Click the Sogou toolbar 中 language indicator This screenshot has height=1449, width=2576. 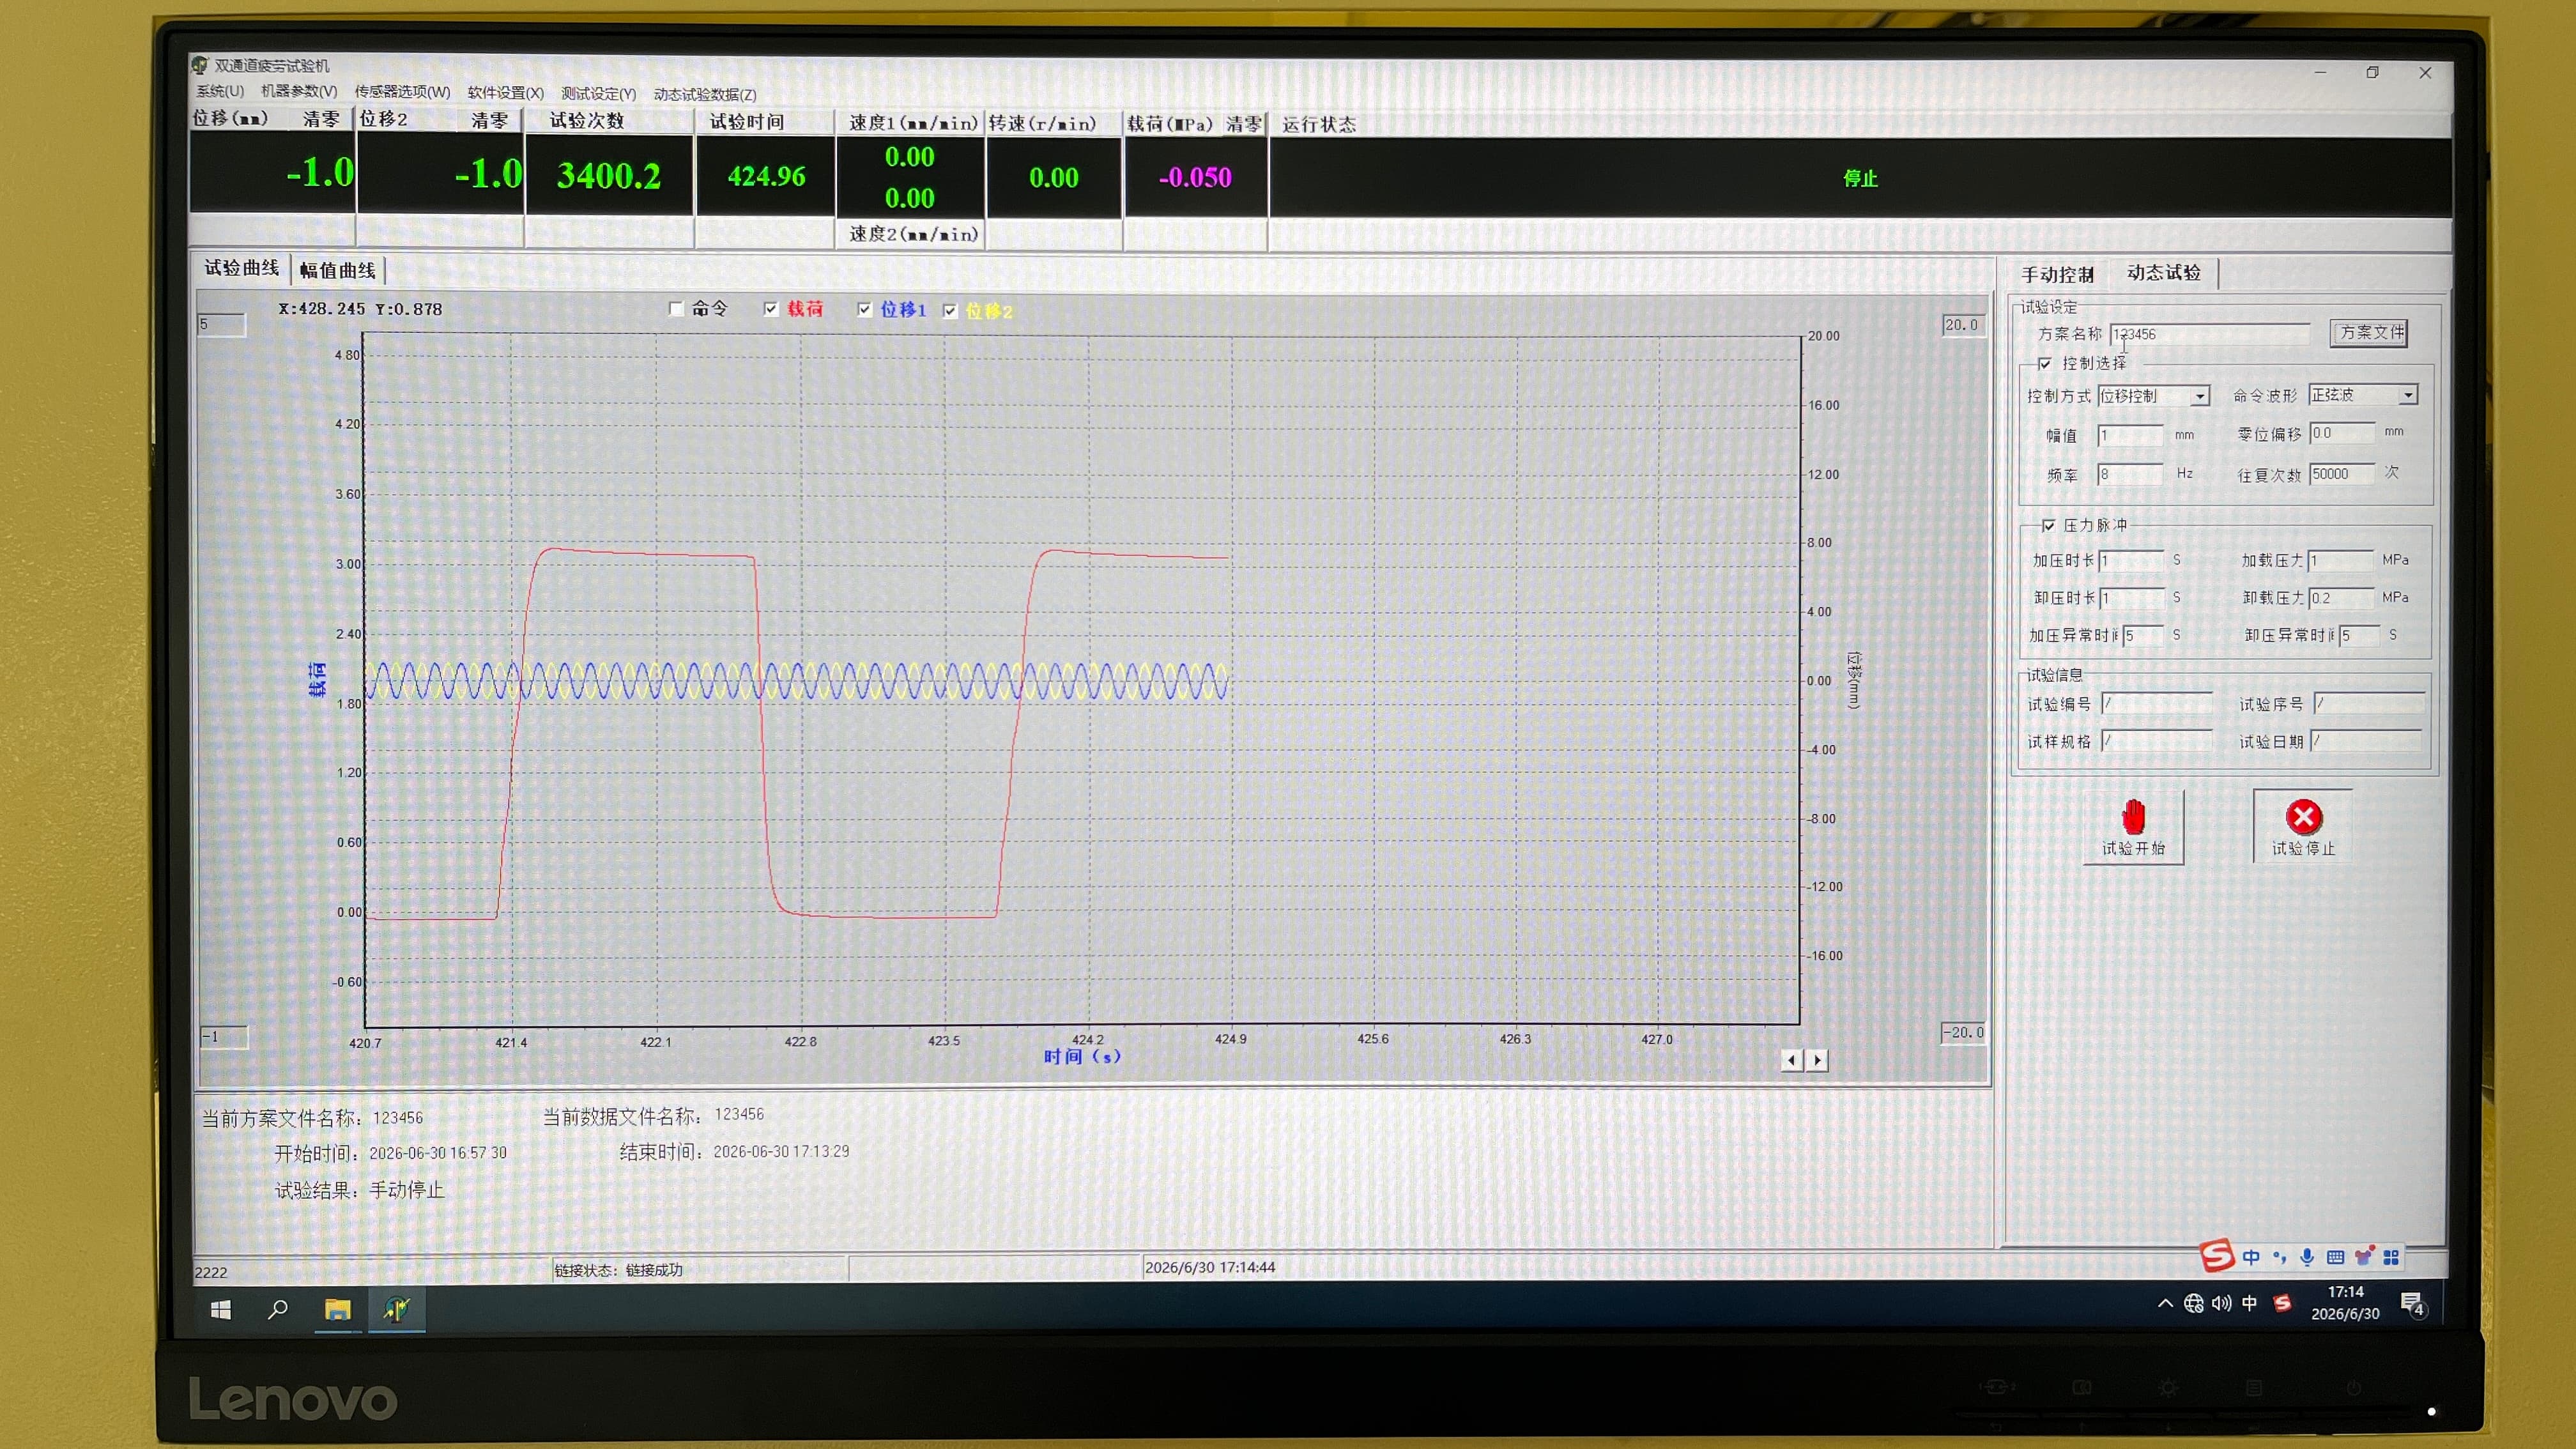click(2251, 1257)
